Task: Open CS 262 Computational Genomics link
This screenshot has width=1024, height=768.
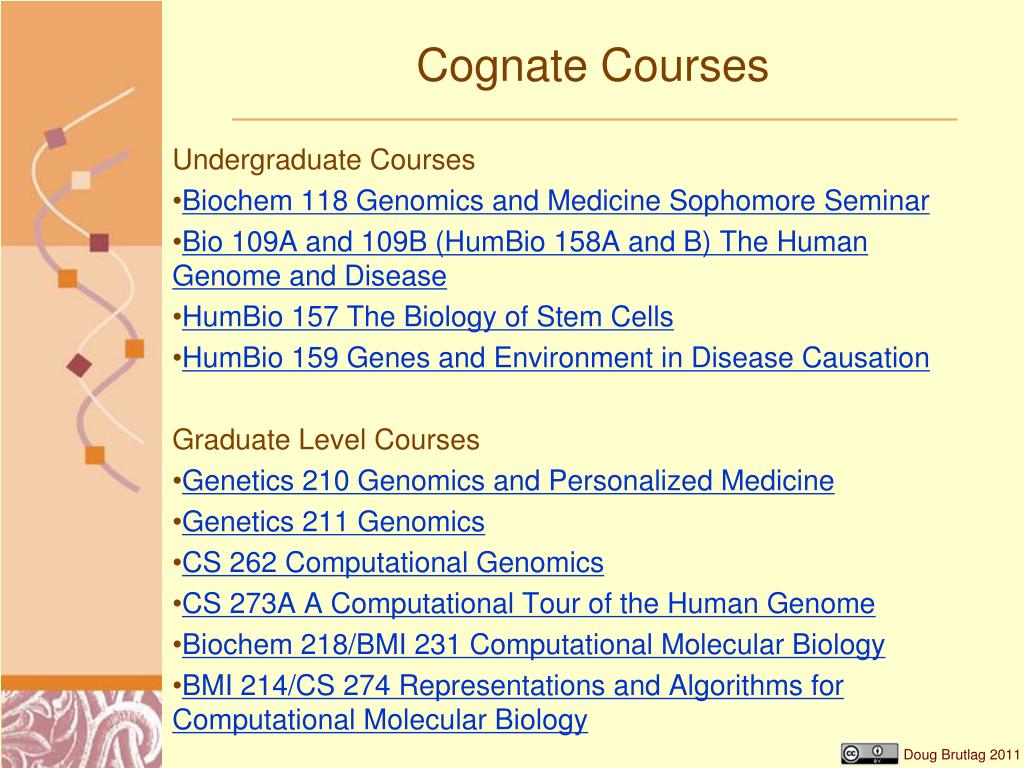Action: [393, 563]
